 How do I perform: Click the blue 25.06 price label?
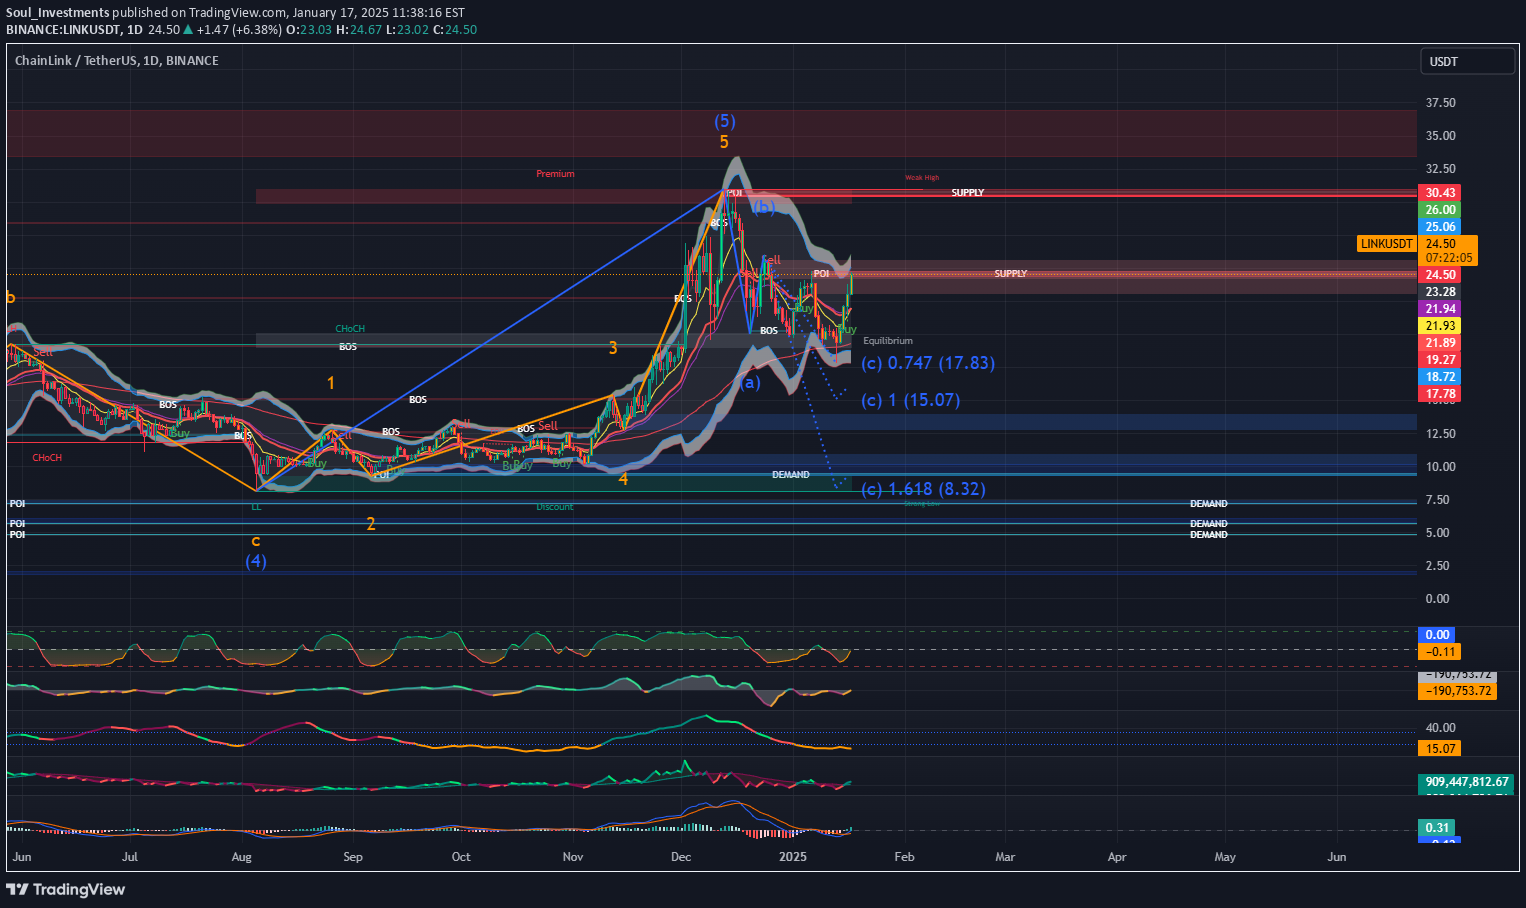tap(1440, 227)
